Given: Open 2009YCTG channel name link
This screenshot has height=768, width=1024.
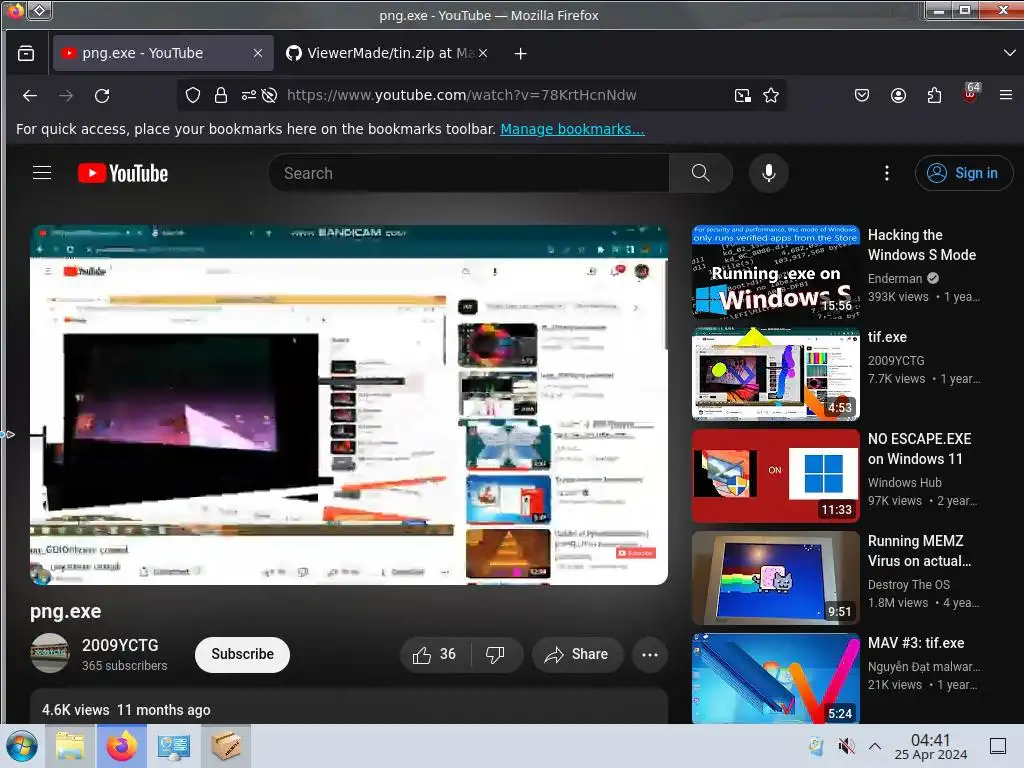Looking at the screenshot, I should [120, 645].
